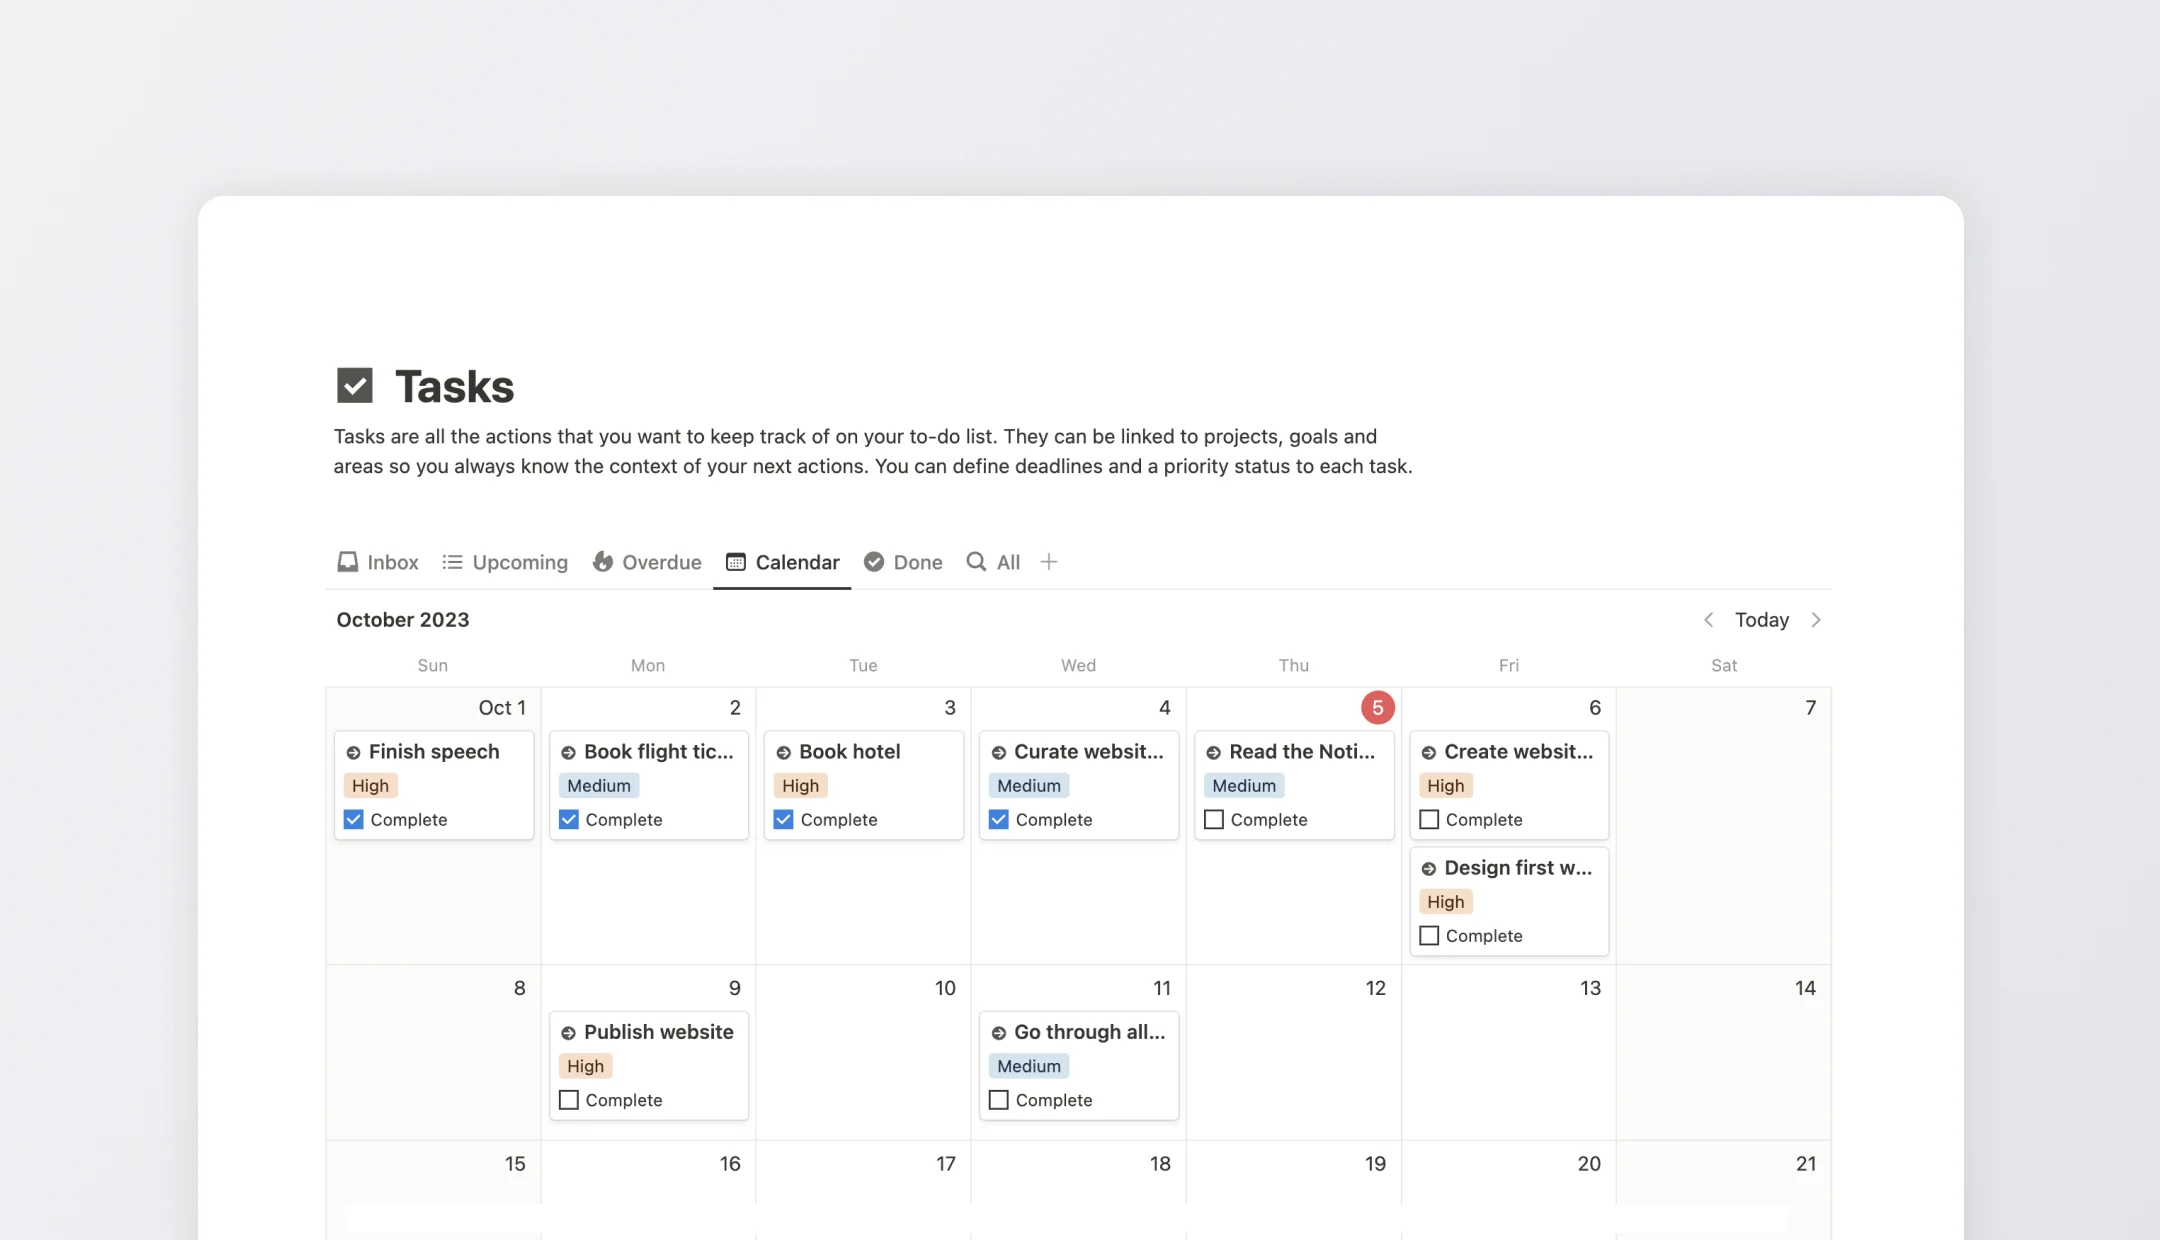Uncheck Complete on Finish speech task

352,819
